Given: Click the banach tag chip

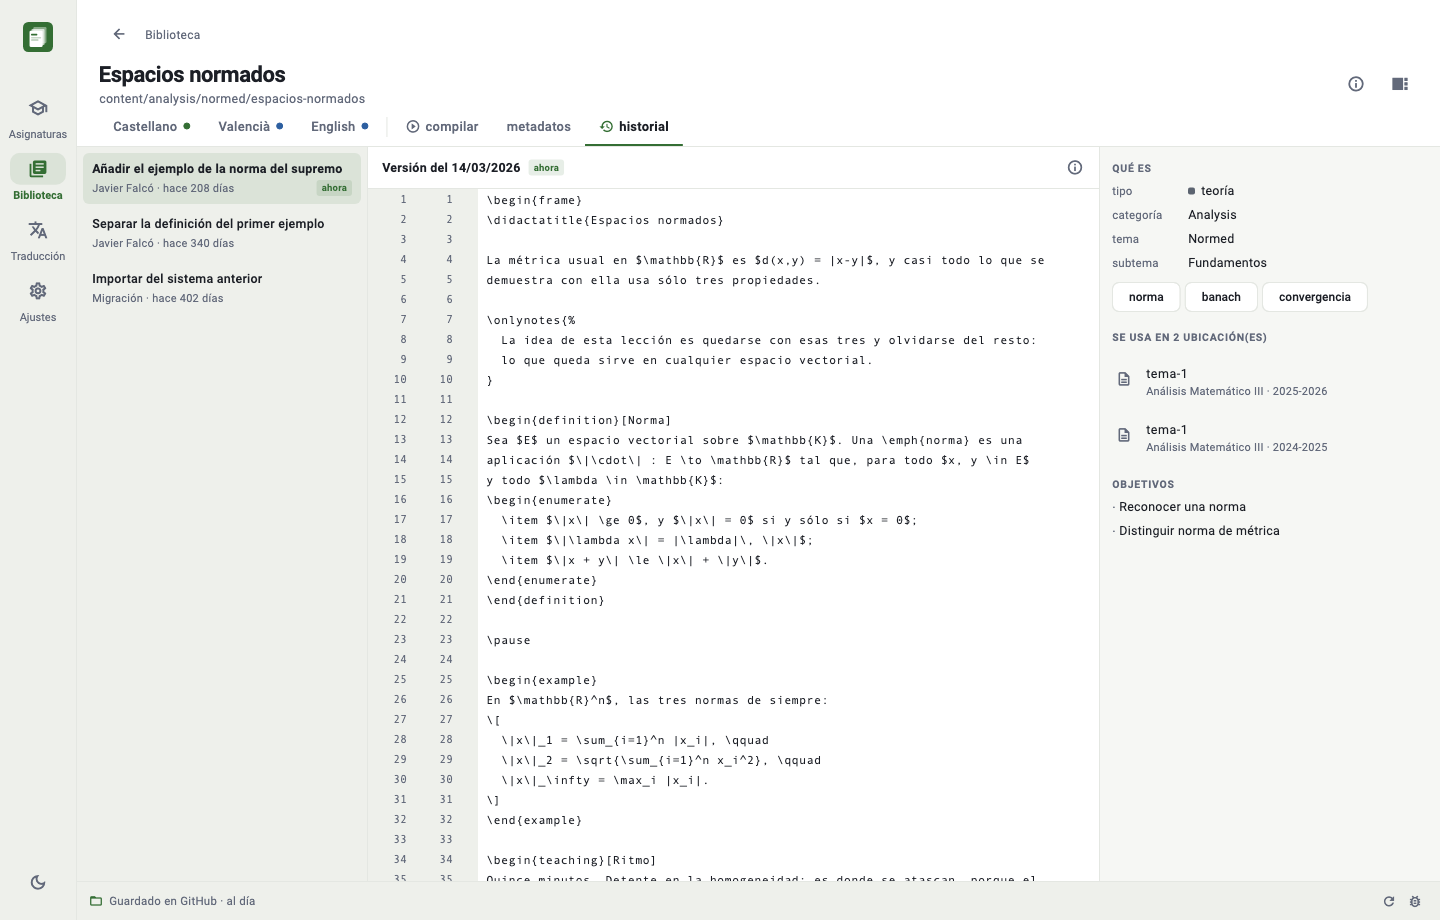Looking at the screenshot, I should 1221,297.
